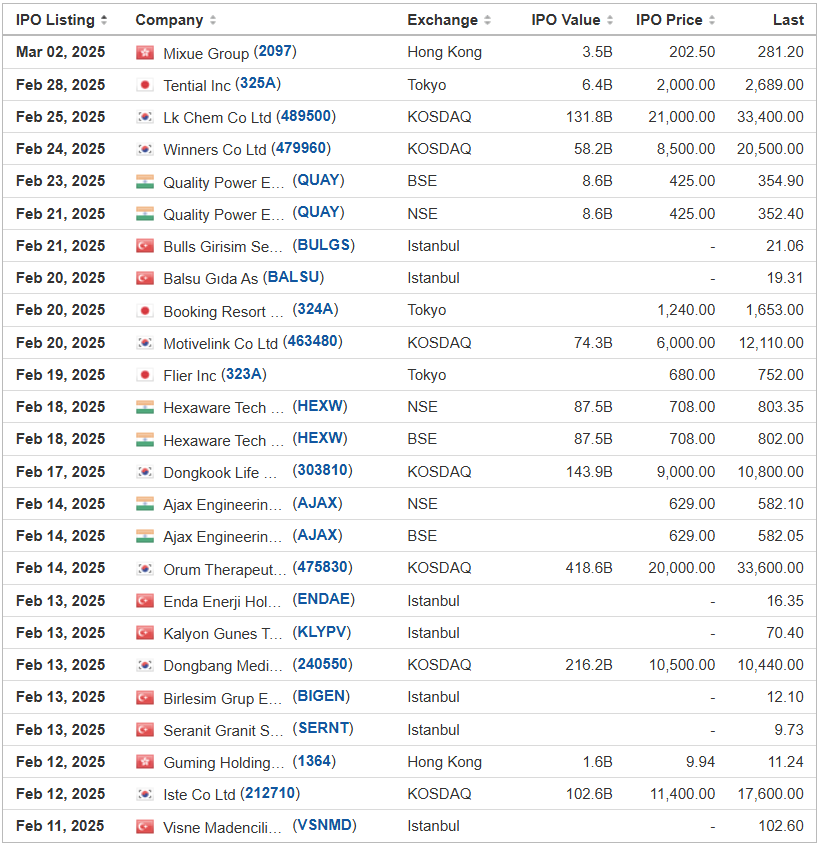
Task: Sort by IPO Value column arrows
Action: coord(610,20)
